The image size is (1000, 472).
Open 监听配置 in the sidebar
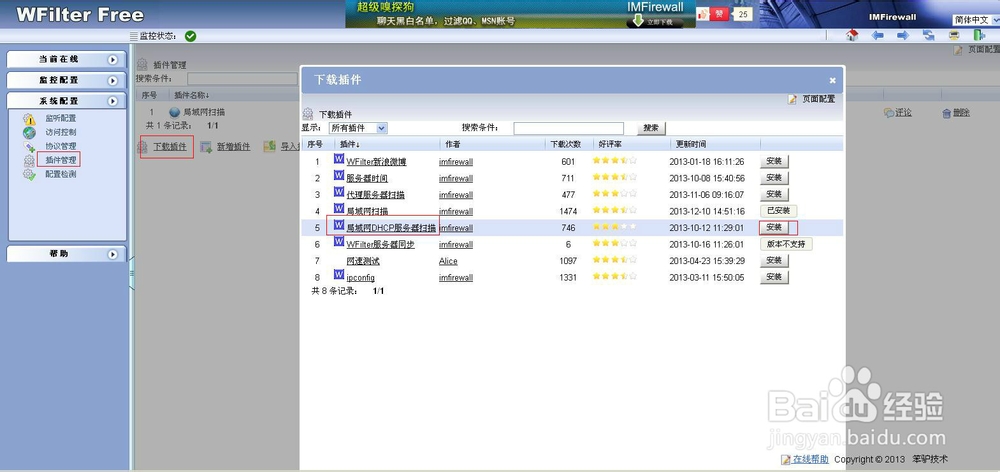coord(61,119)
